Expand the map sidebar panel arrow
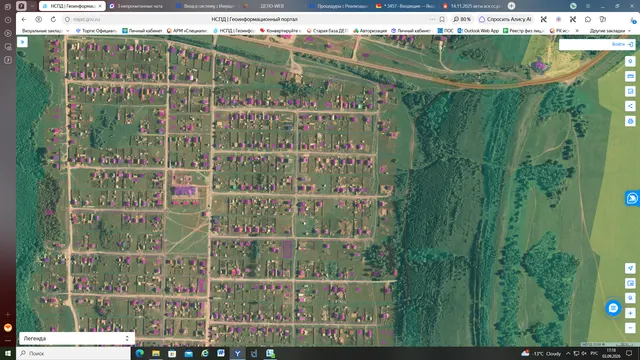The image size is (640, 360). tap(22, 42)
